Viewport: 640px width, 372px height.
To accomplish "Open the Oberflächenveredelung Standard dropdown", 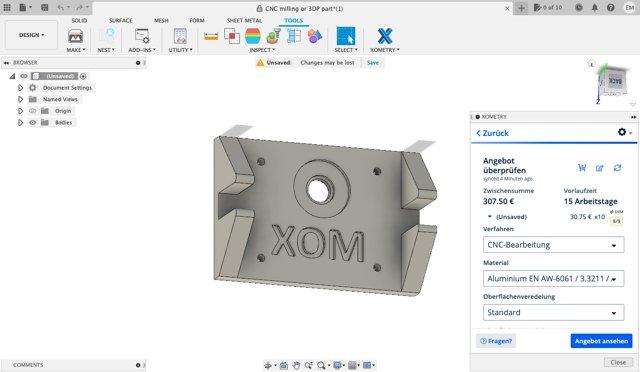I will tap(553, 312).
